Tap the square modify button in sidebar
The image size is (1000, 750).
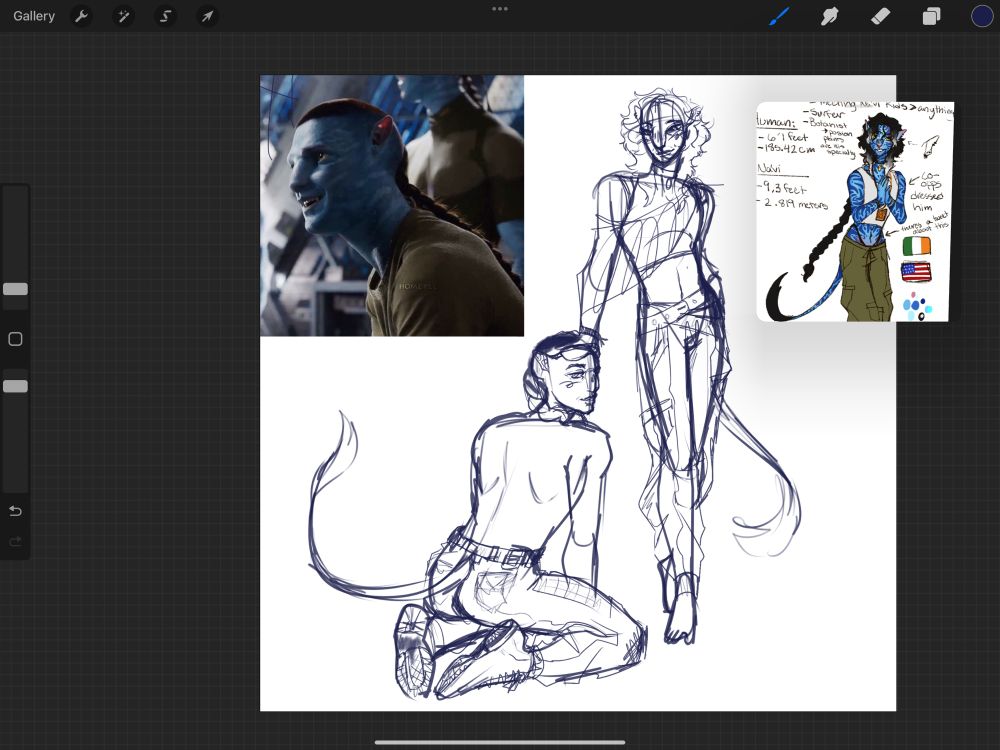15,339
